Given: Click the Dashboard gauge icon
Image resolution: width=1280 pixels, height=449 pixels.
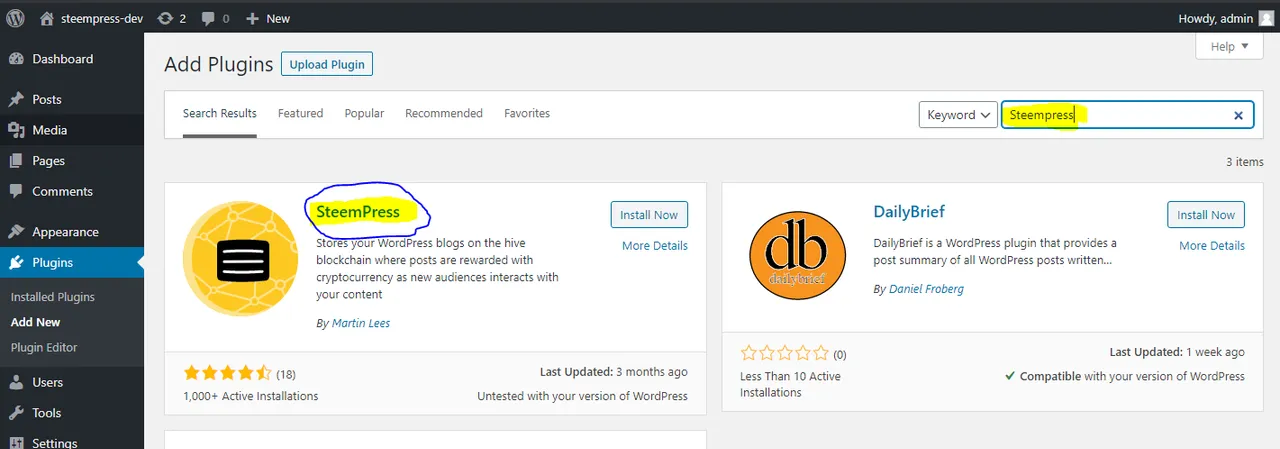Looking at the screenshot, I should point(16,59).
